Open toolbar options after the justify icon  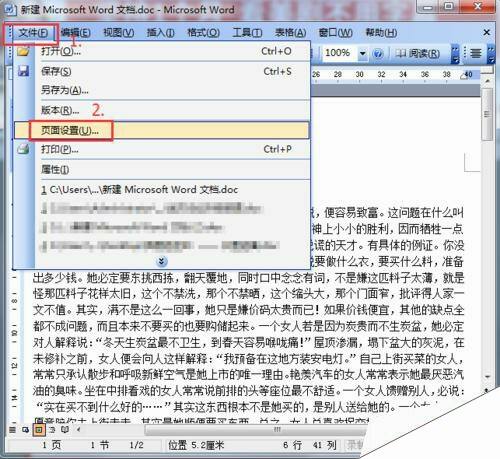pos(491,54)
